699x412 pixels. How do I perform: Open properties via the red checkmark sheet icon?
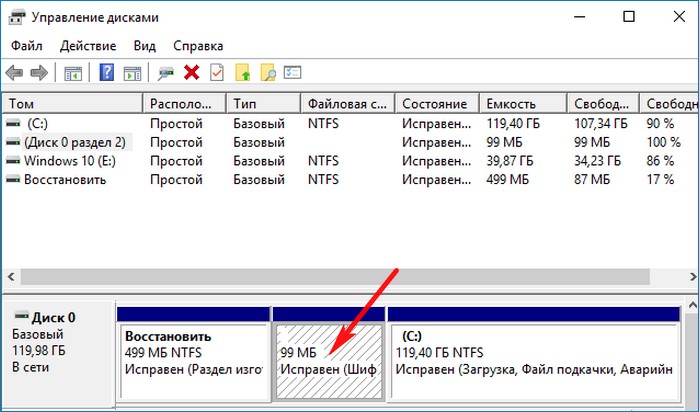(x=217, y=72)
